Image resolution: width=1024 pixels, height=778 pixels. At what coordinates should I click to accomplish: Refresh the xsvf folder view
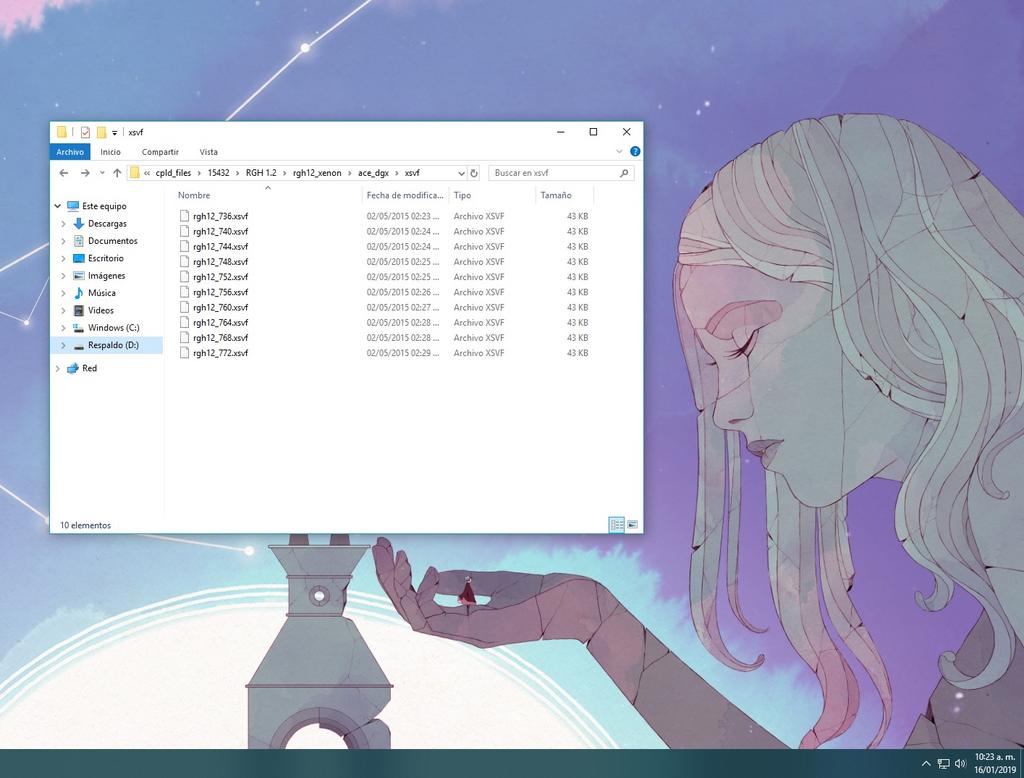point(474,173)
